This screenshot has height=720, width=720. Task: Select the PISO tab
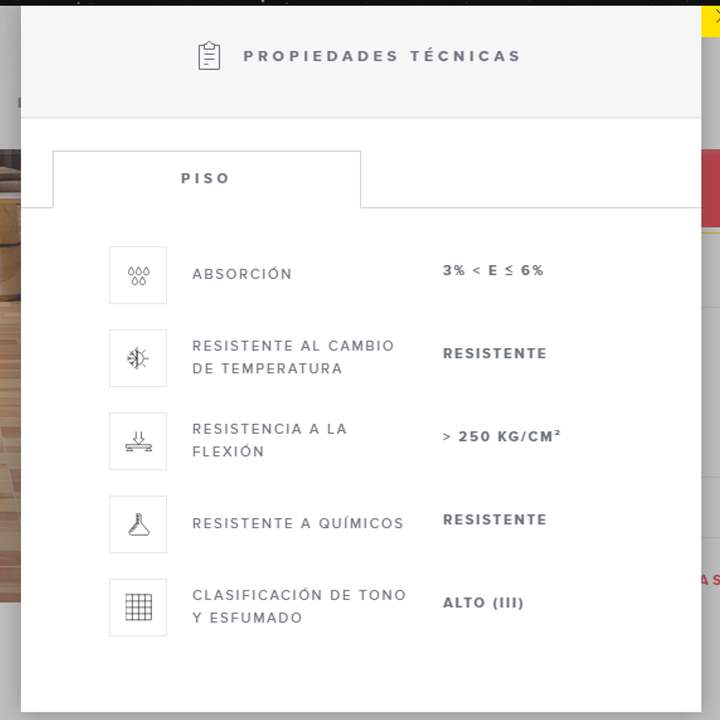[207, 179]
